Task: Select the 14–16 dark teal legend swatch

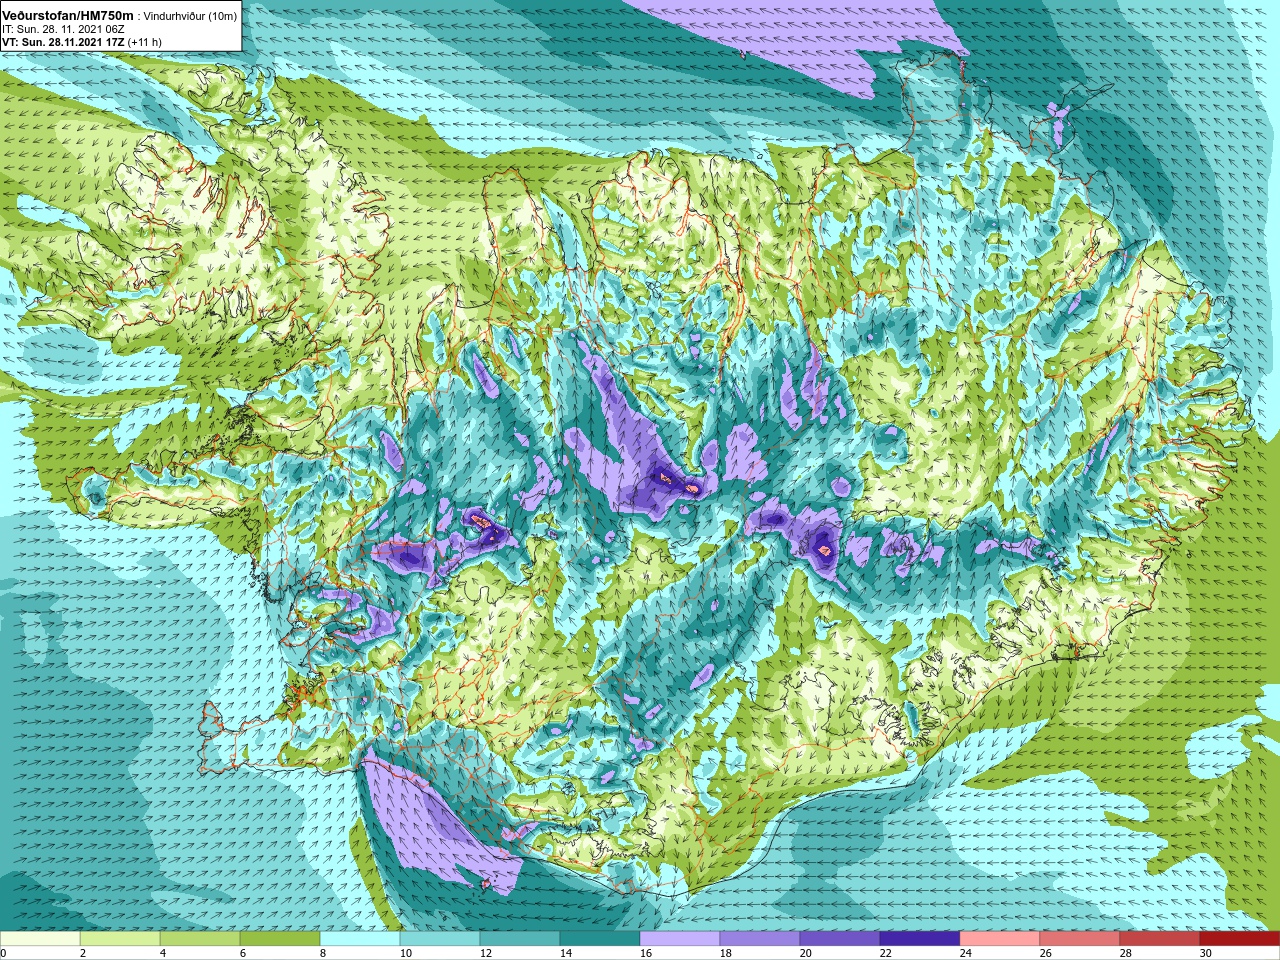Action: click(x=600, y=939)
